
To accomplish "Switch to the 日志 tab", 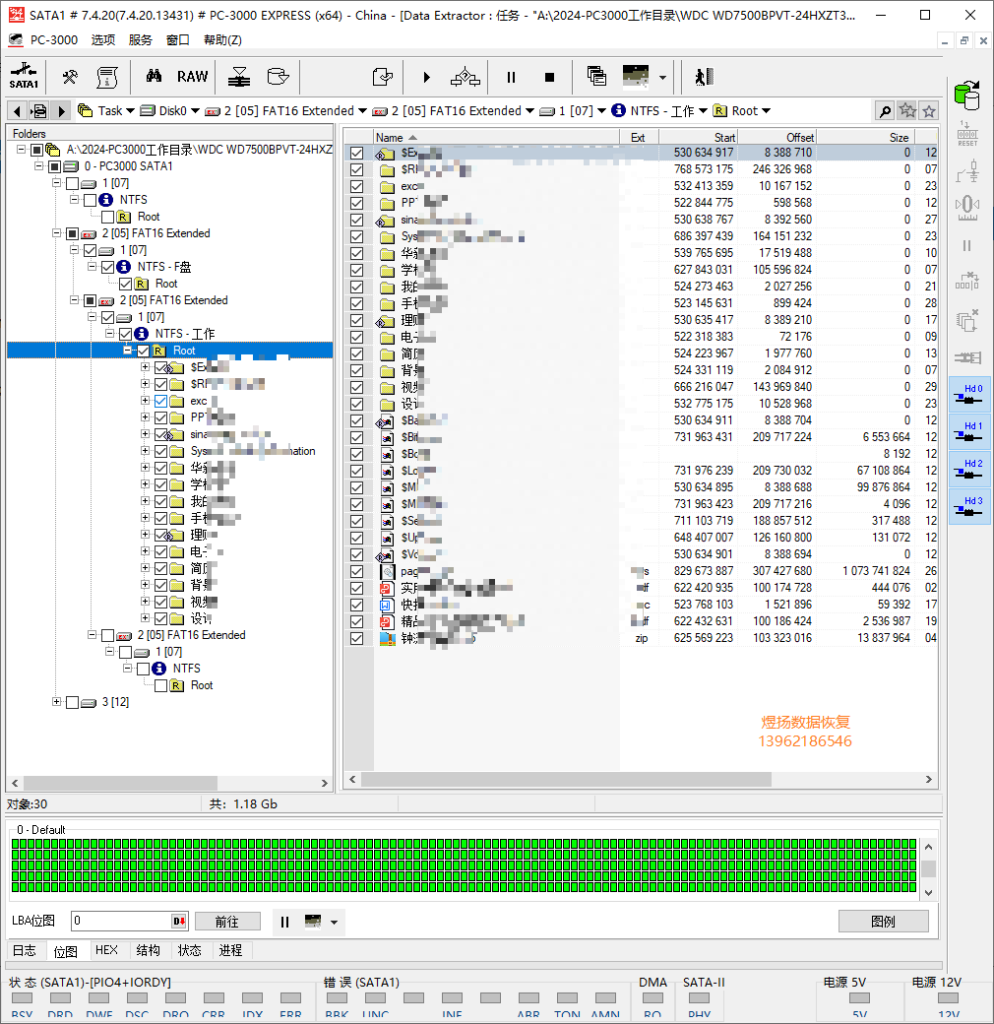I will [25, 950].
